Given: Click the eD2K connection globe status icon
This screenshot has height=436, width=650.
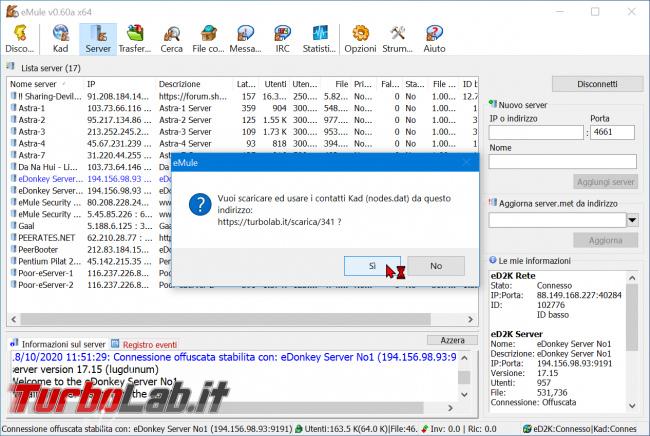Looking at the screenshot, I should 527,429.
